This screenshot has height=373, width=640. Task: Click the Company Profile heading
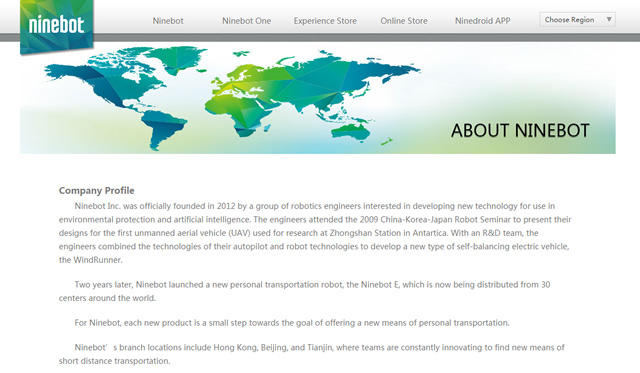[x=96, y=191]
